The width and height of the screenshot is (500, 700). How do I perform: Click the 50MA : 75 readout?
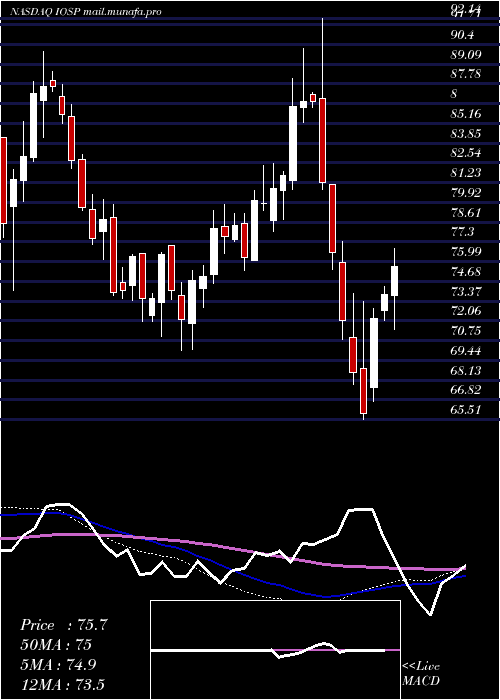click(x=56, y=645)
